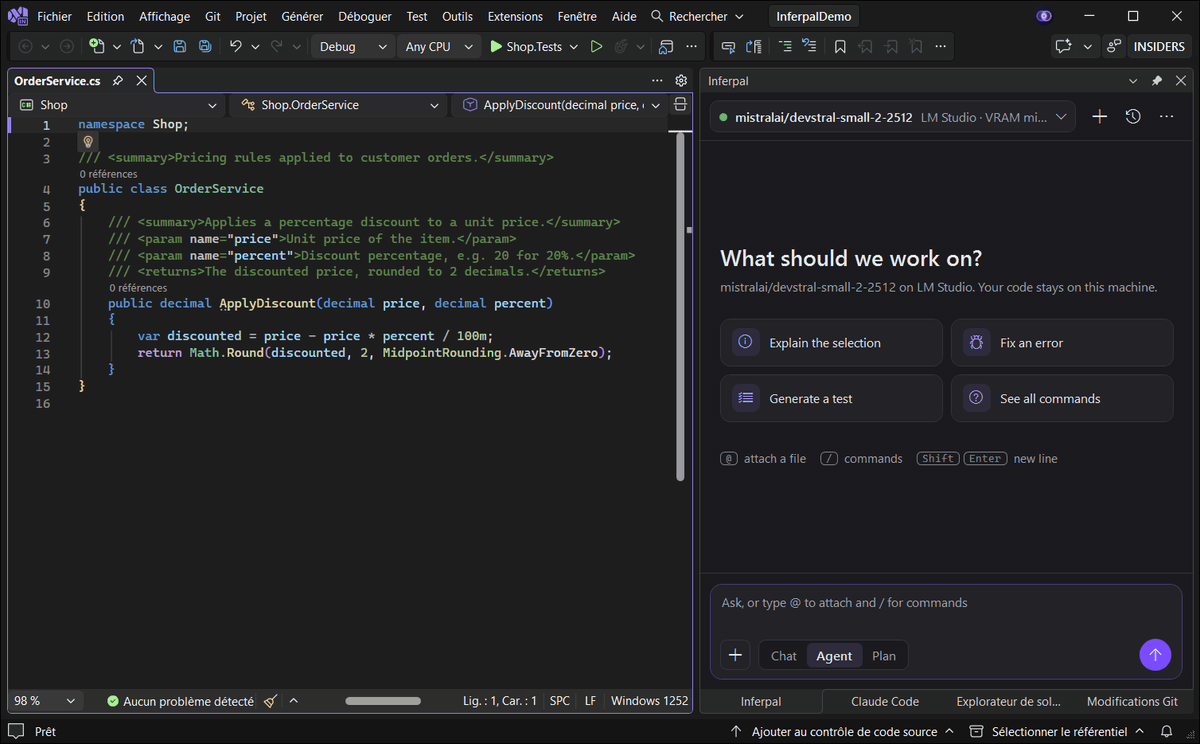Open the Shop.OrderService type dropdown
This screenshot has height=744, width=1200.
click(340, 104)
